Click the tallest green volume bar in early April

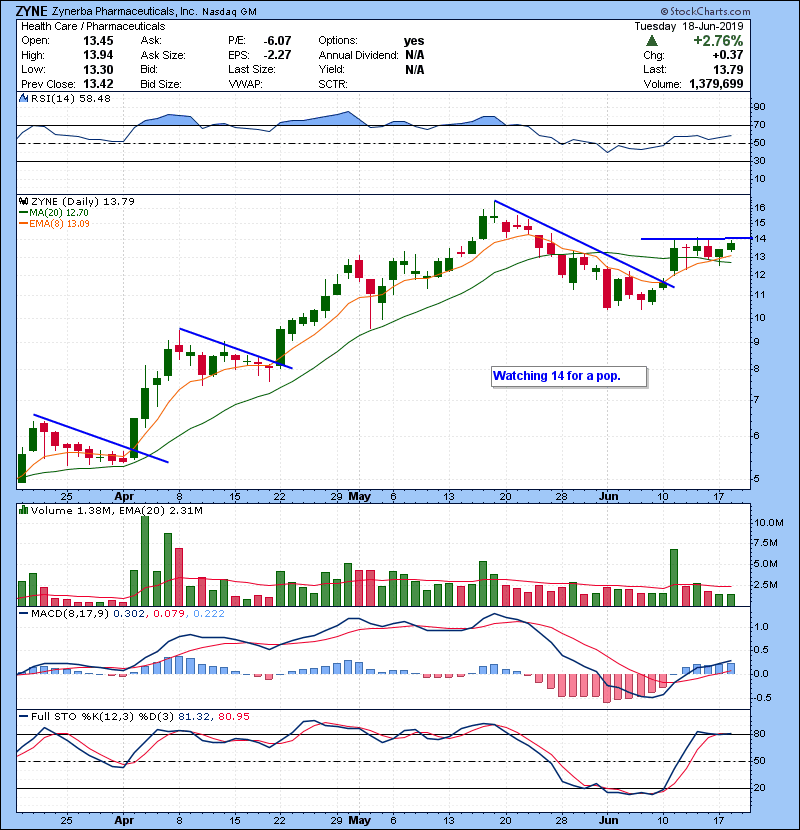(x=145, y=561)
